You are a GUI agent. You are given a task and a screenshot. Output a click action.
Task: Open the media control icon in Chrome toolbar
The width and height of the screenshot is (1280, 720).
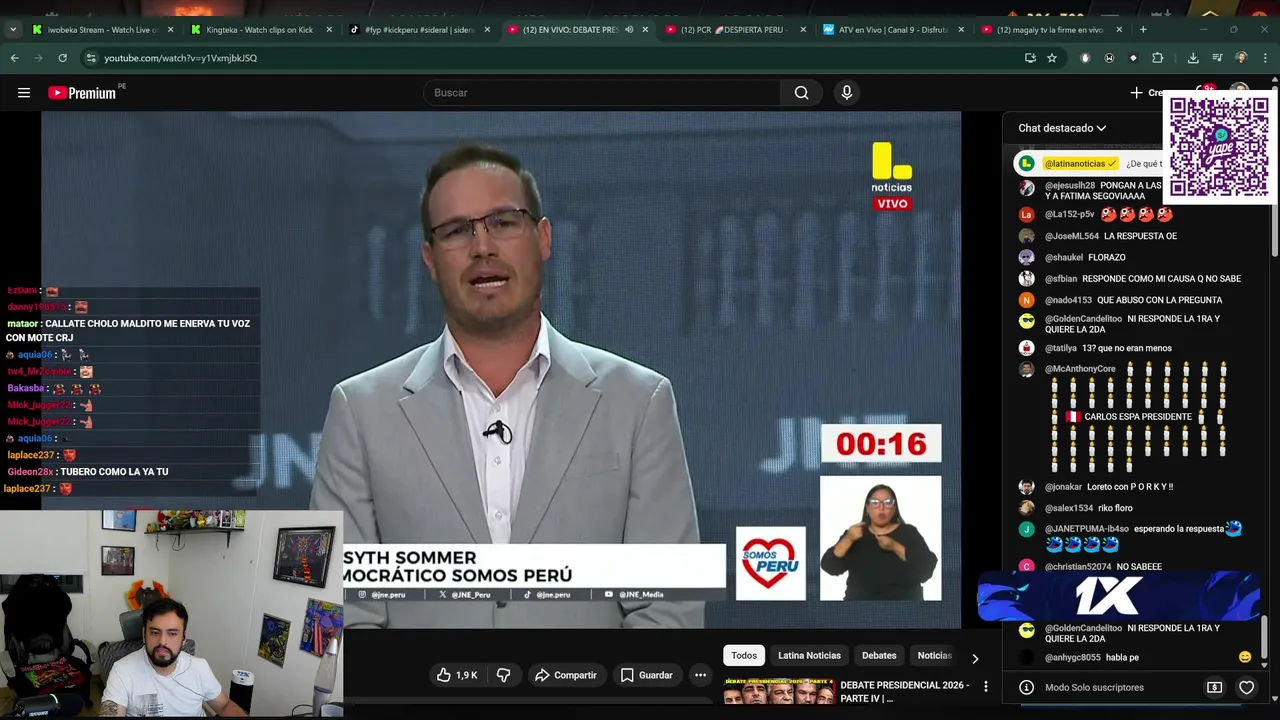point(1217,58)
